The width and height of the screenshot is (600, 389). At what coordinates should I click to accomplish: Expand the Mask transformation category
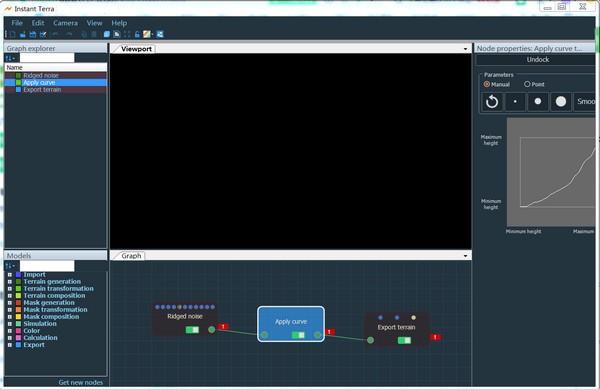pos(10,310)
